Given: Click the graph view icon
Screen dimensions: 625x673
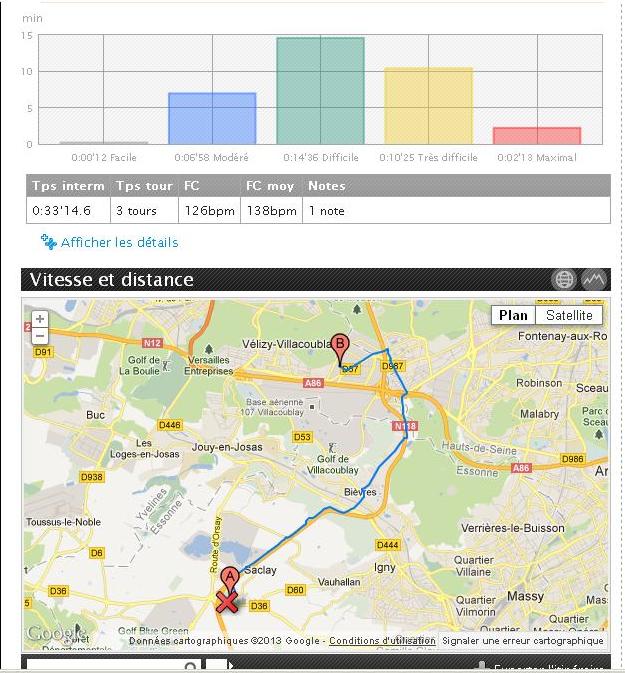Looking at the screenshot, I should 594,280.
